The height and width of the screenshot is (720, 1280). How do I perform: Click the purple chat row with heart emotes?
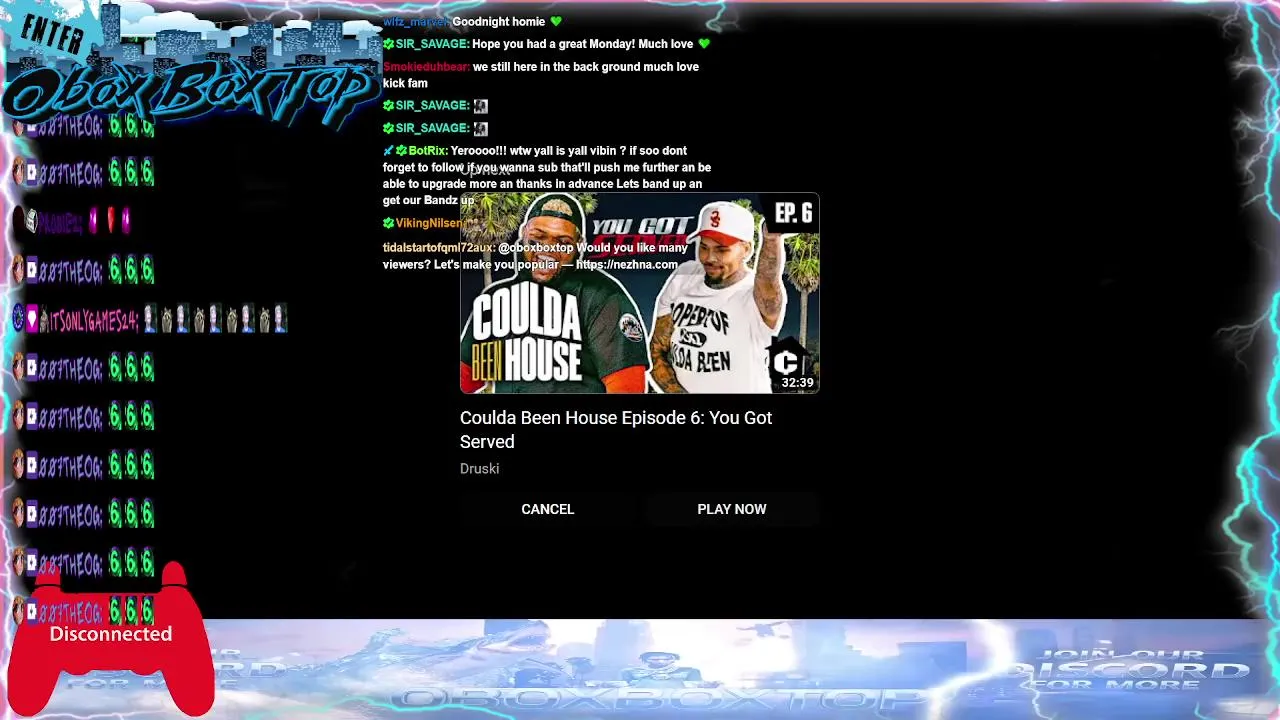[72, 221]
